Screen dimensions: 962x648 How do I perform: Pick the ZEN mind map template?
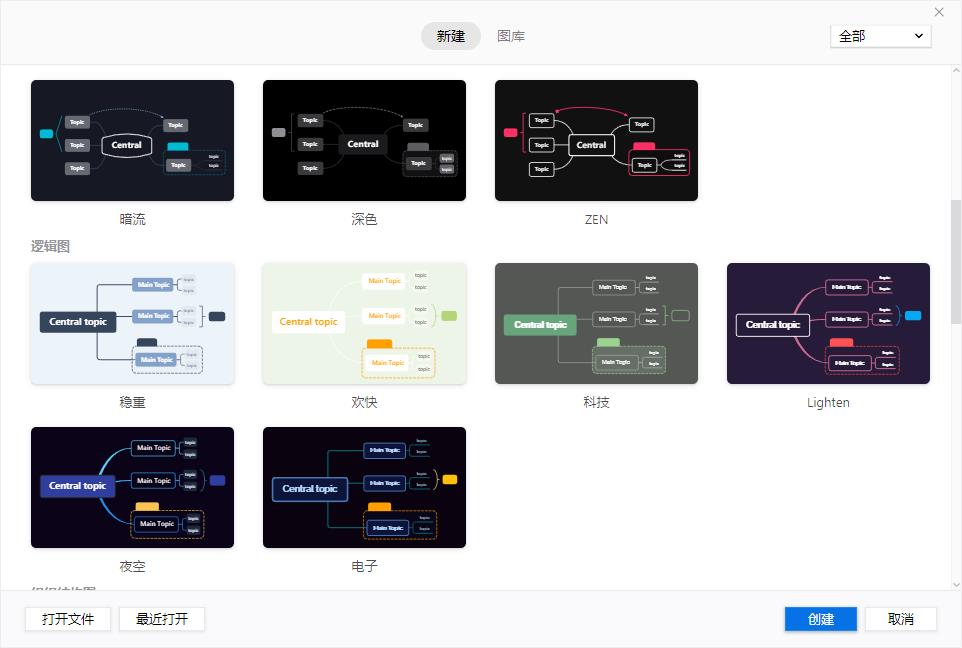click(596, 141)
